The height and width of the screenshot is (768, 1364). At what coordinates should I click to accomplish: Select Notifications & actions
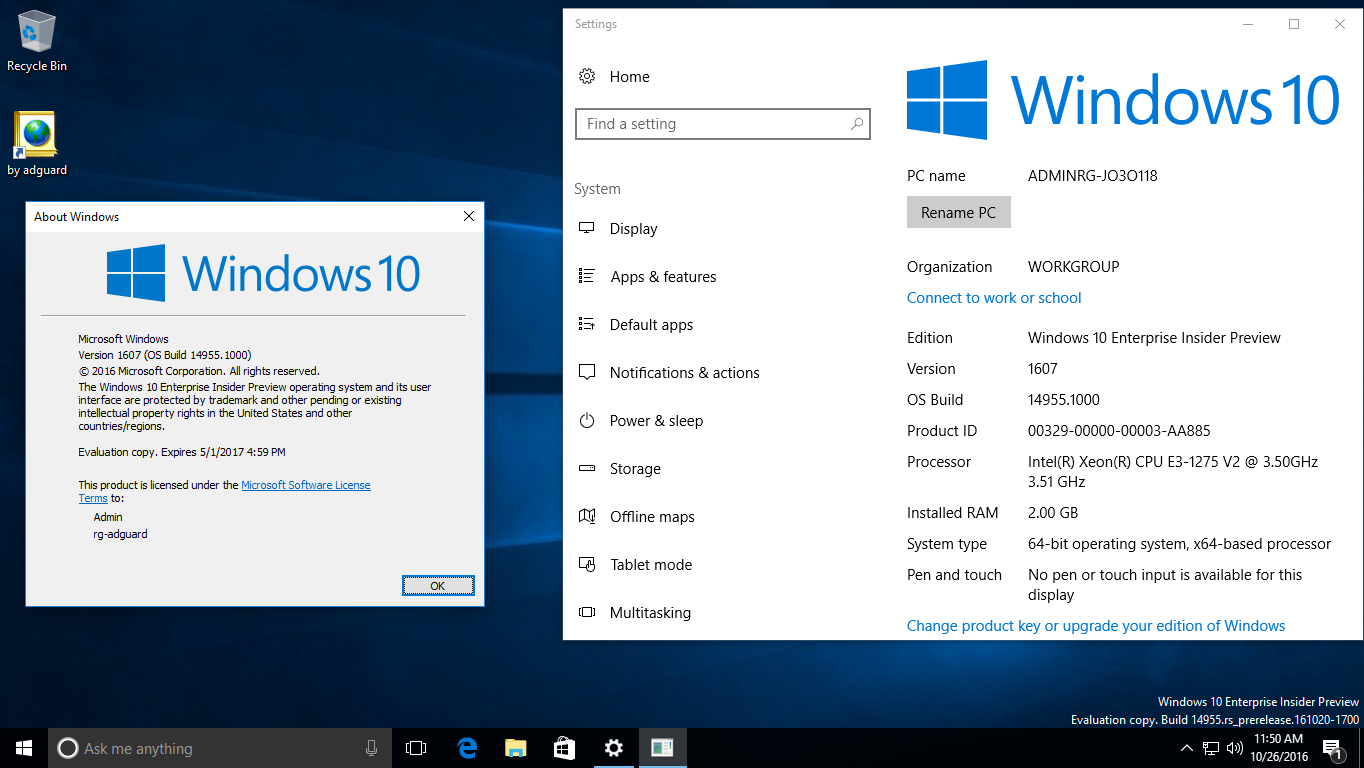[x=685, y=373]
